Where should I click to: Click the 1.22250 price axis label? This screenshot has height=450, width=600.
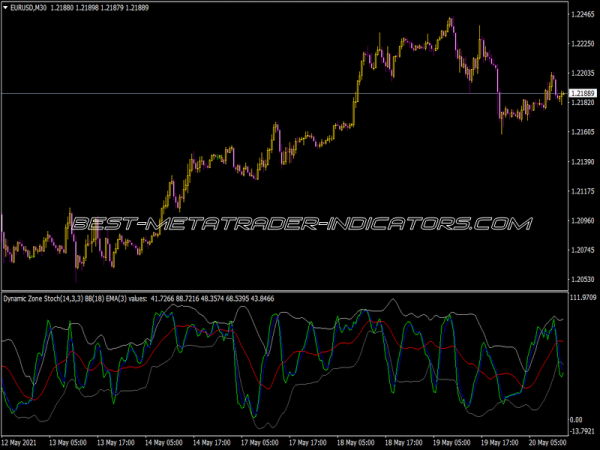[582, 44]
